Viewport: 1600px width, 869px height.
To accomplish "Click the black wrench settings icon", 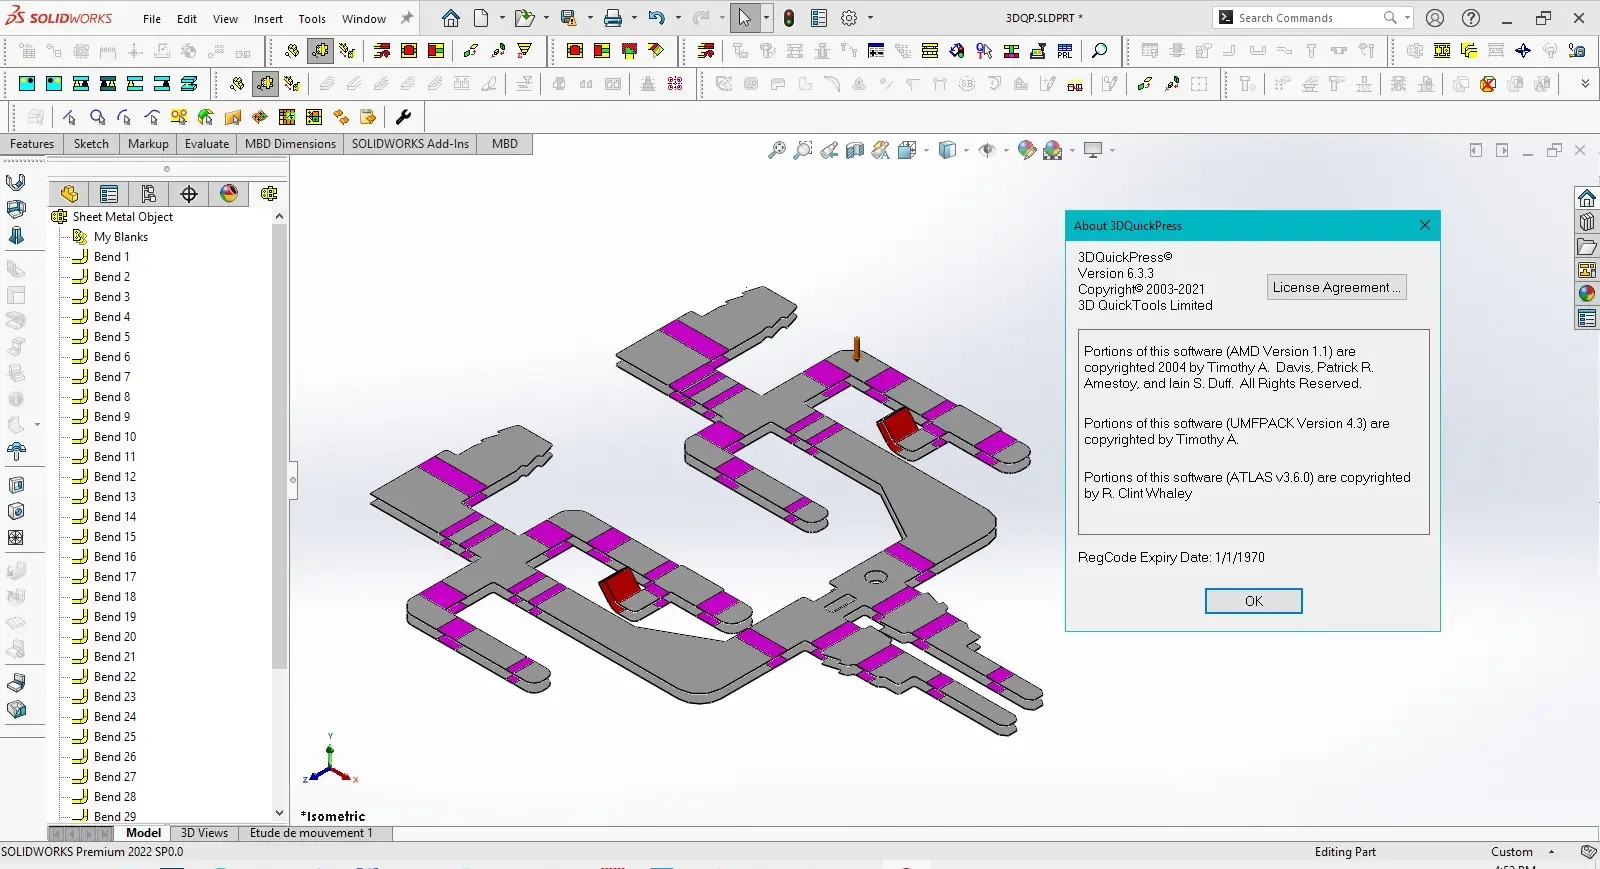I will coord(403,117).
